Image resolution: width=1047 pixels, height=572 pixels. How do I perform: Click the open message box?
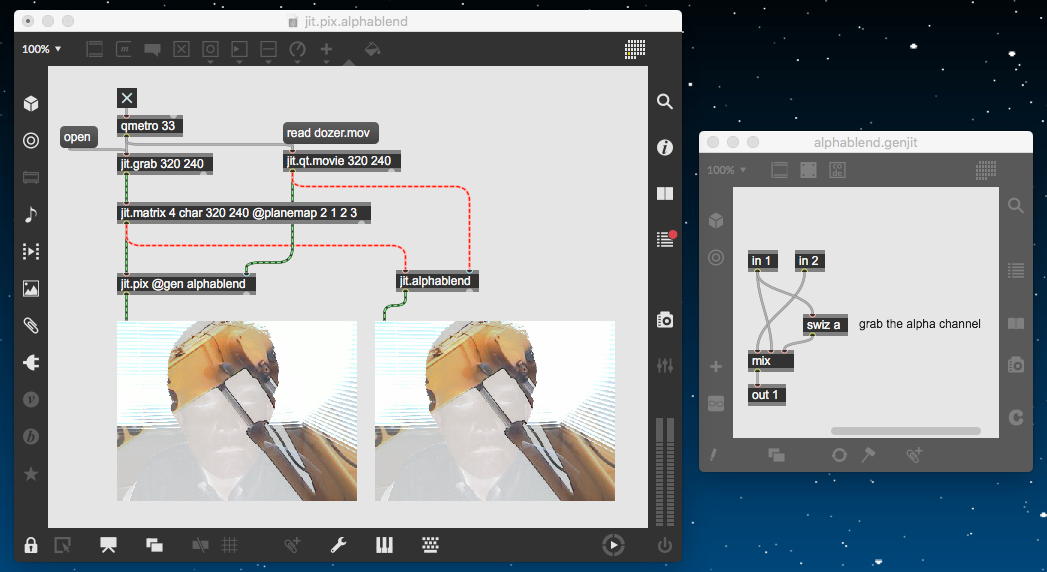[79, 137]
